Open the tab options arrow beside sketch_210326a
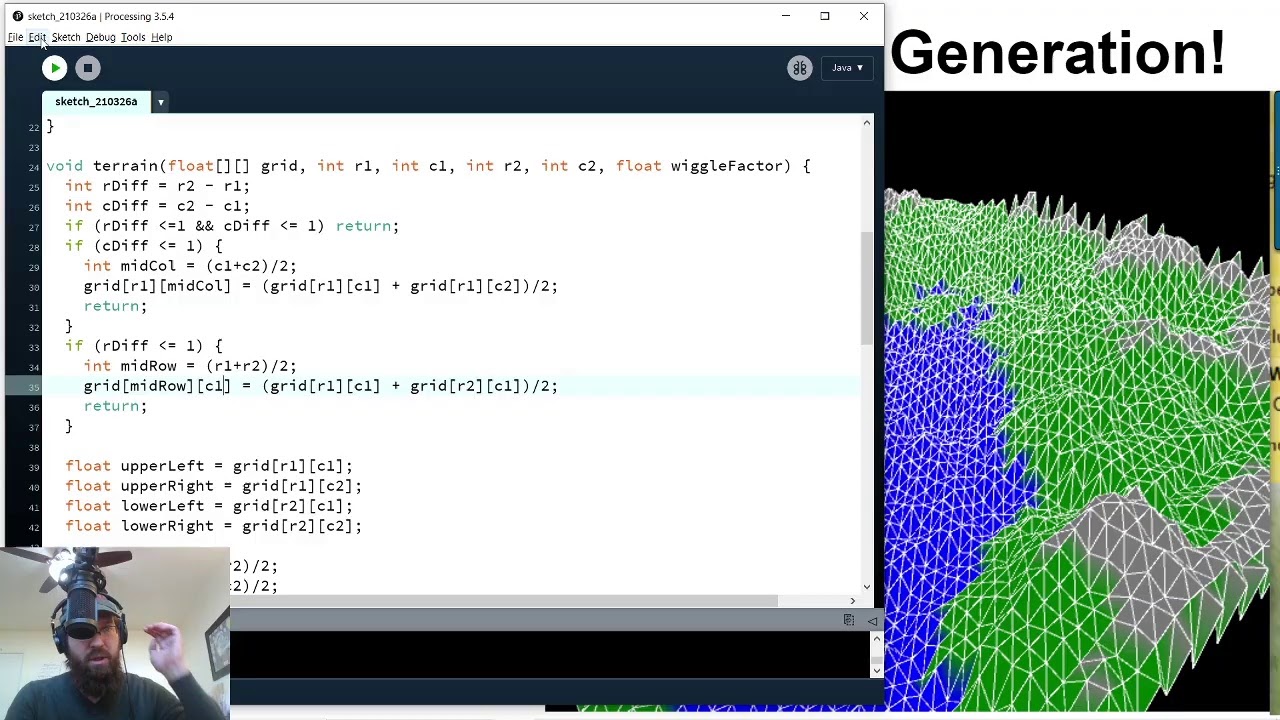Viewport: 1280px width, 720px height. pos(160,102)
